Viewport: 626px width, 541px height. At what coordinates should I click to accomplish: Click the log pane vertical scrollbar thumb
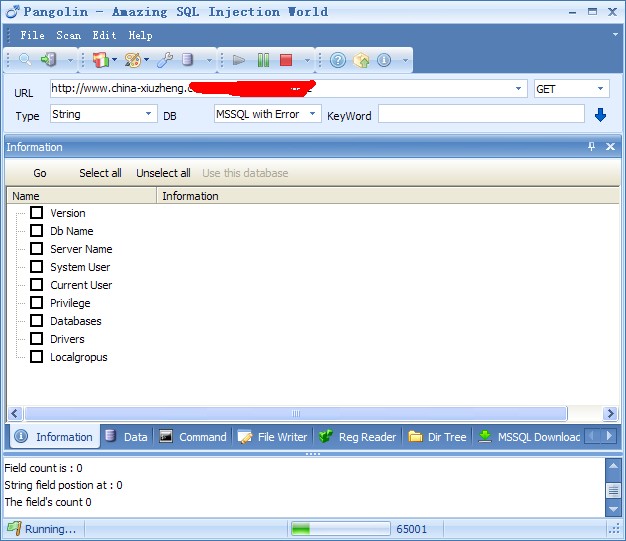[613, 490]
